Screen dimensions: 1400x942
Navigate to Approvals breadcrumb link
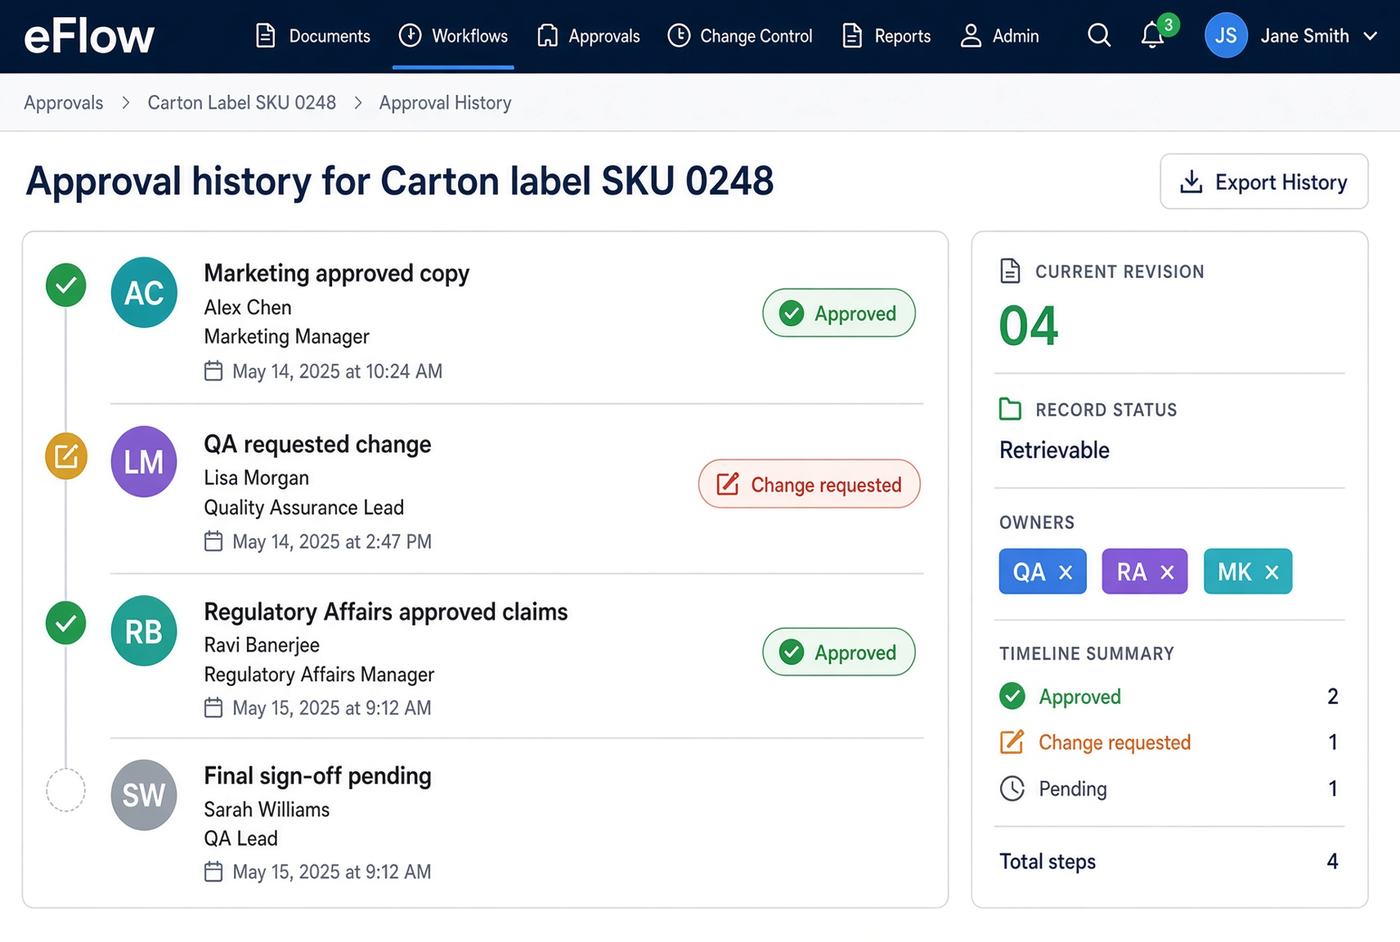tap(64, 103)
